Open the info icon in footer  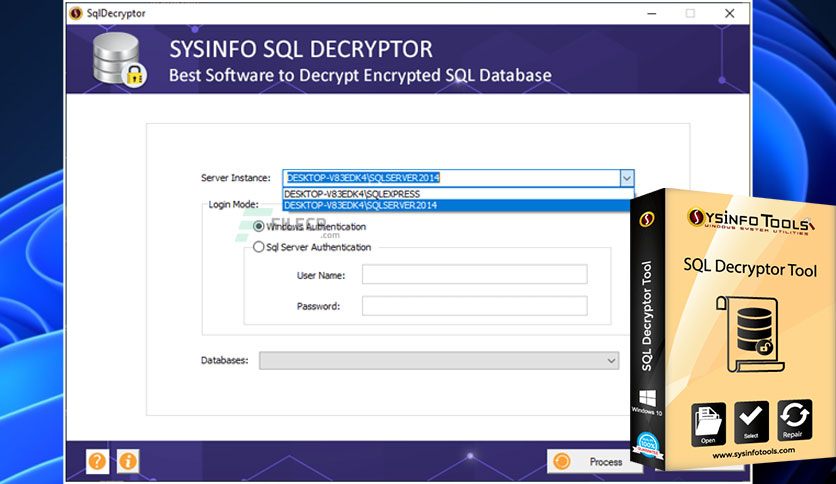(128, 461)
